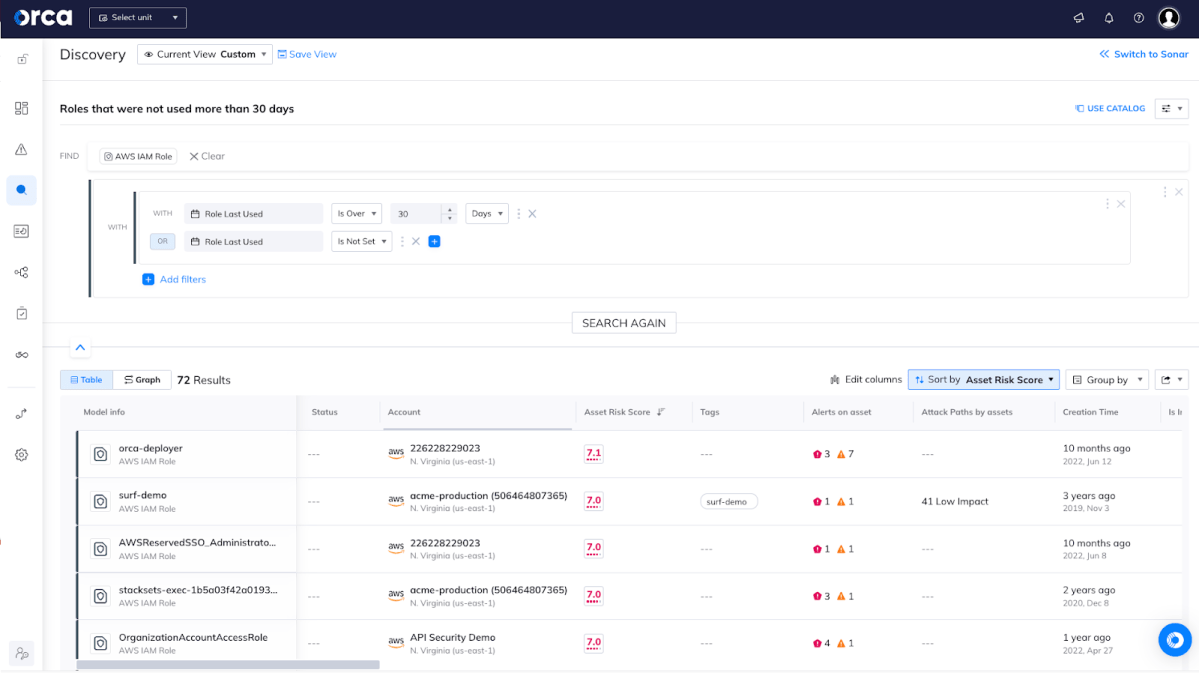
Task: Click the Clear button in Find bar
Action: 207,156
